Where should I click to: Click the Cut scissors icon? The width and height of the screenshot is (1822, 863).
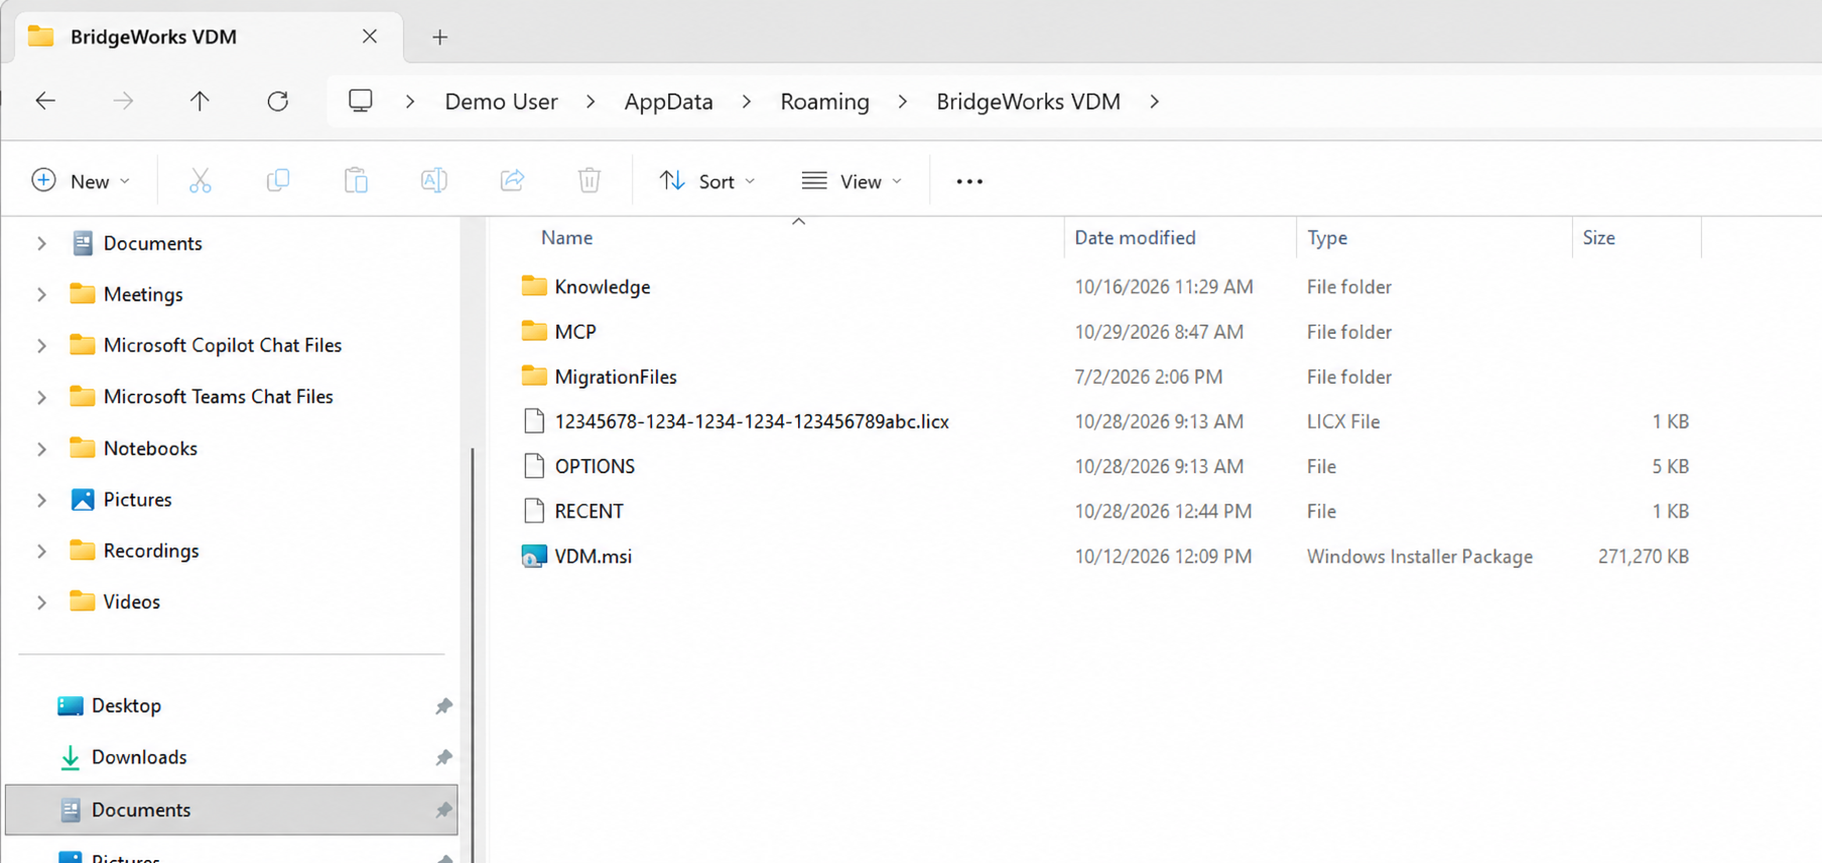tap(200, 181)
